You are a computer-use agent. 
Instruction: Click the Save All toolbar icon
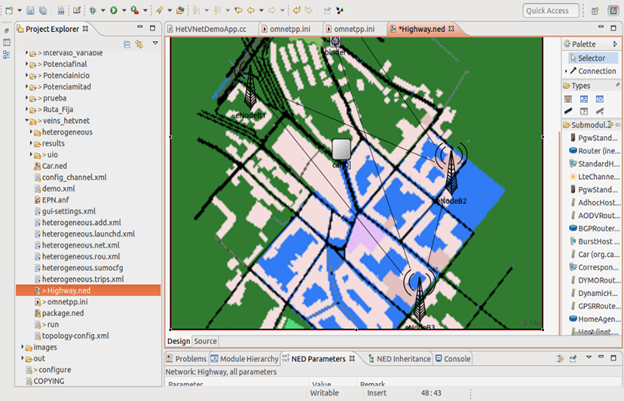tap(43, 10)
